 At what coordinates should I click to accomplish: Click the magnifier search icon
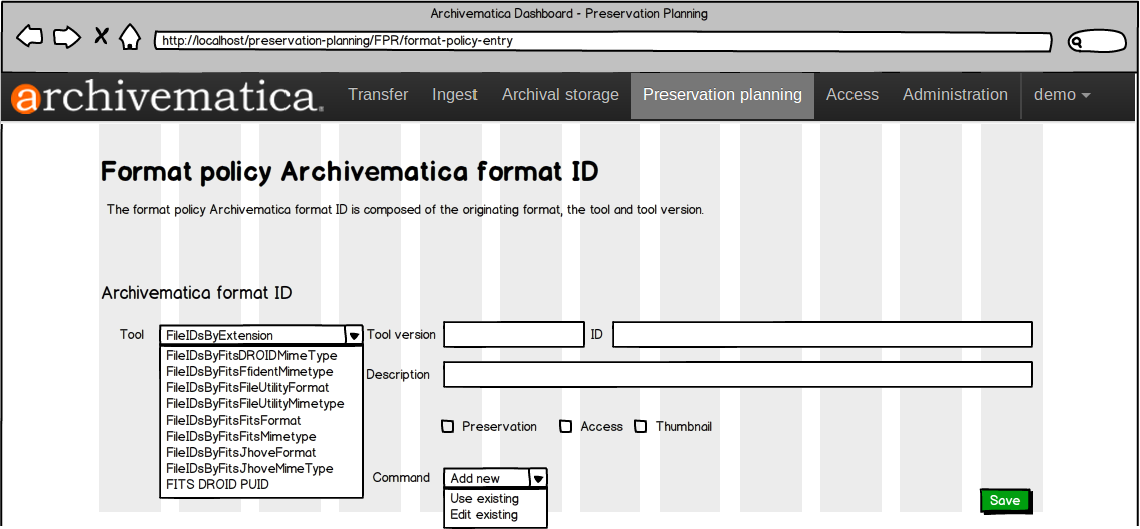tap(1078, 42)
